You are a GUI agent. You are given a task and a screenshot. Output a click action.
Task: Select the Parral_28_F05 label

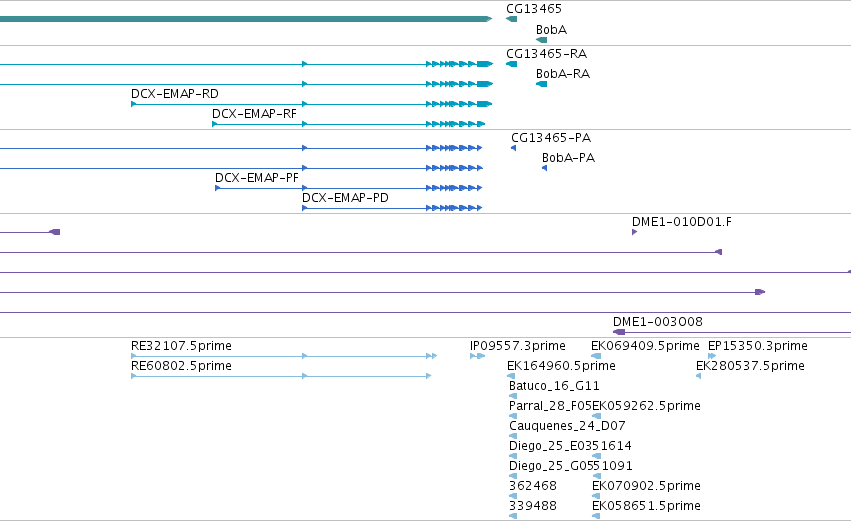550,406
